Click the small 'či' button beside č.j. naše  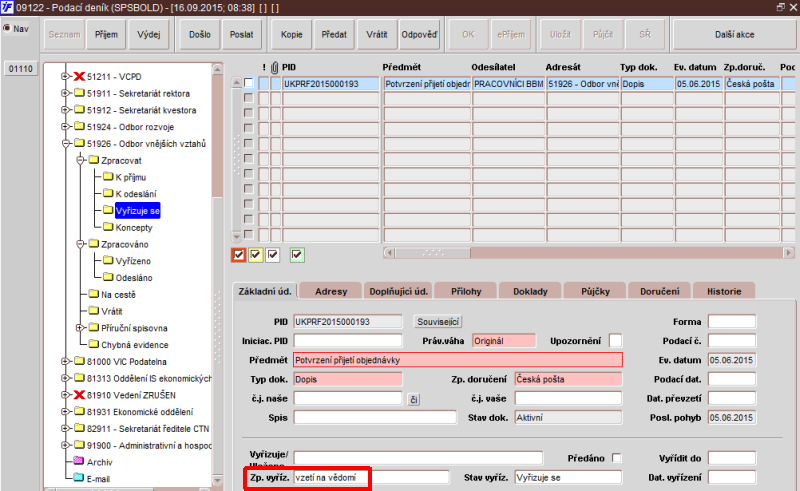coord(414,399)
